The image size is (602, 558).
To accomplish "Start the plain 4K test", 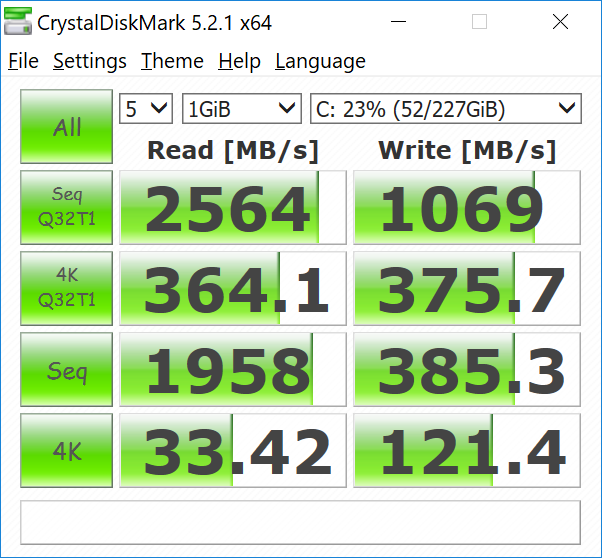I will click(66, 450).
